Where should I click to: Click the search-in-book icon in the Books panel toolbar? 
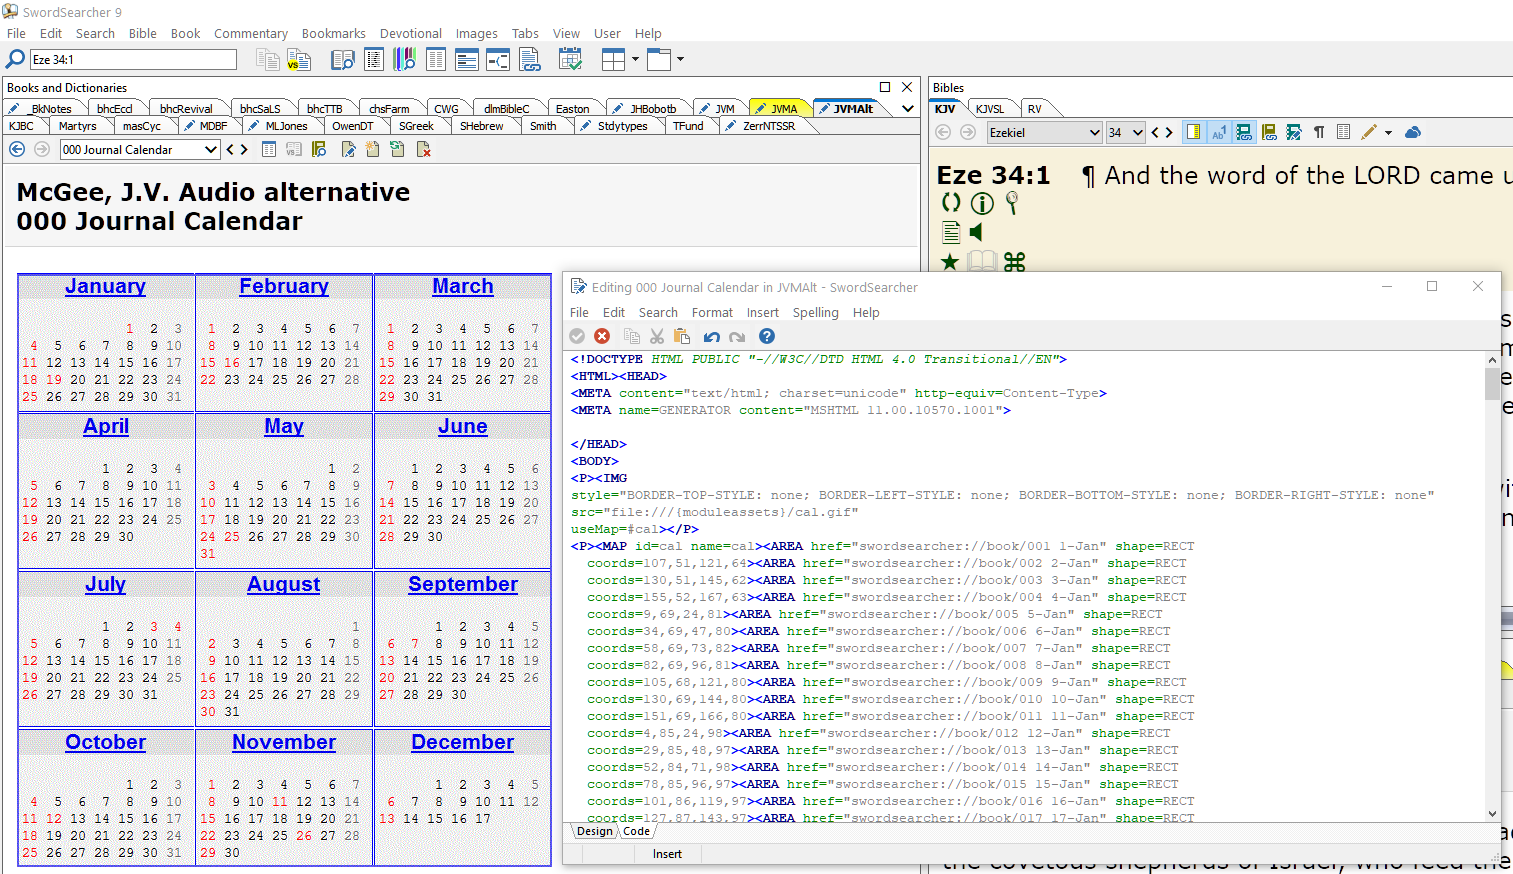click(319, 149)
